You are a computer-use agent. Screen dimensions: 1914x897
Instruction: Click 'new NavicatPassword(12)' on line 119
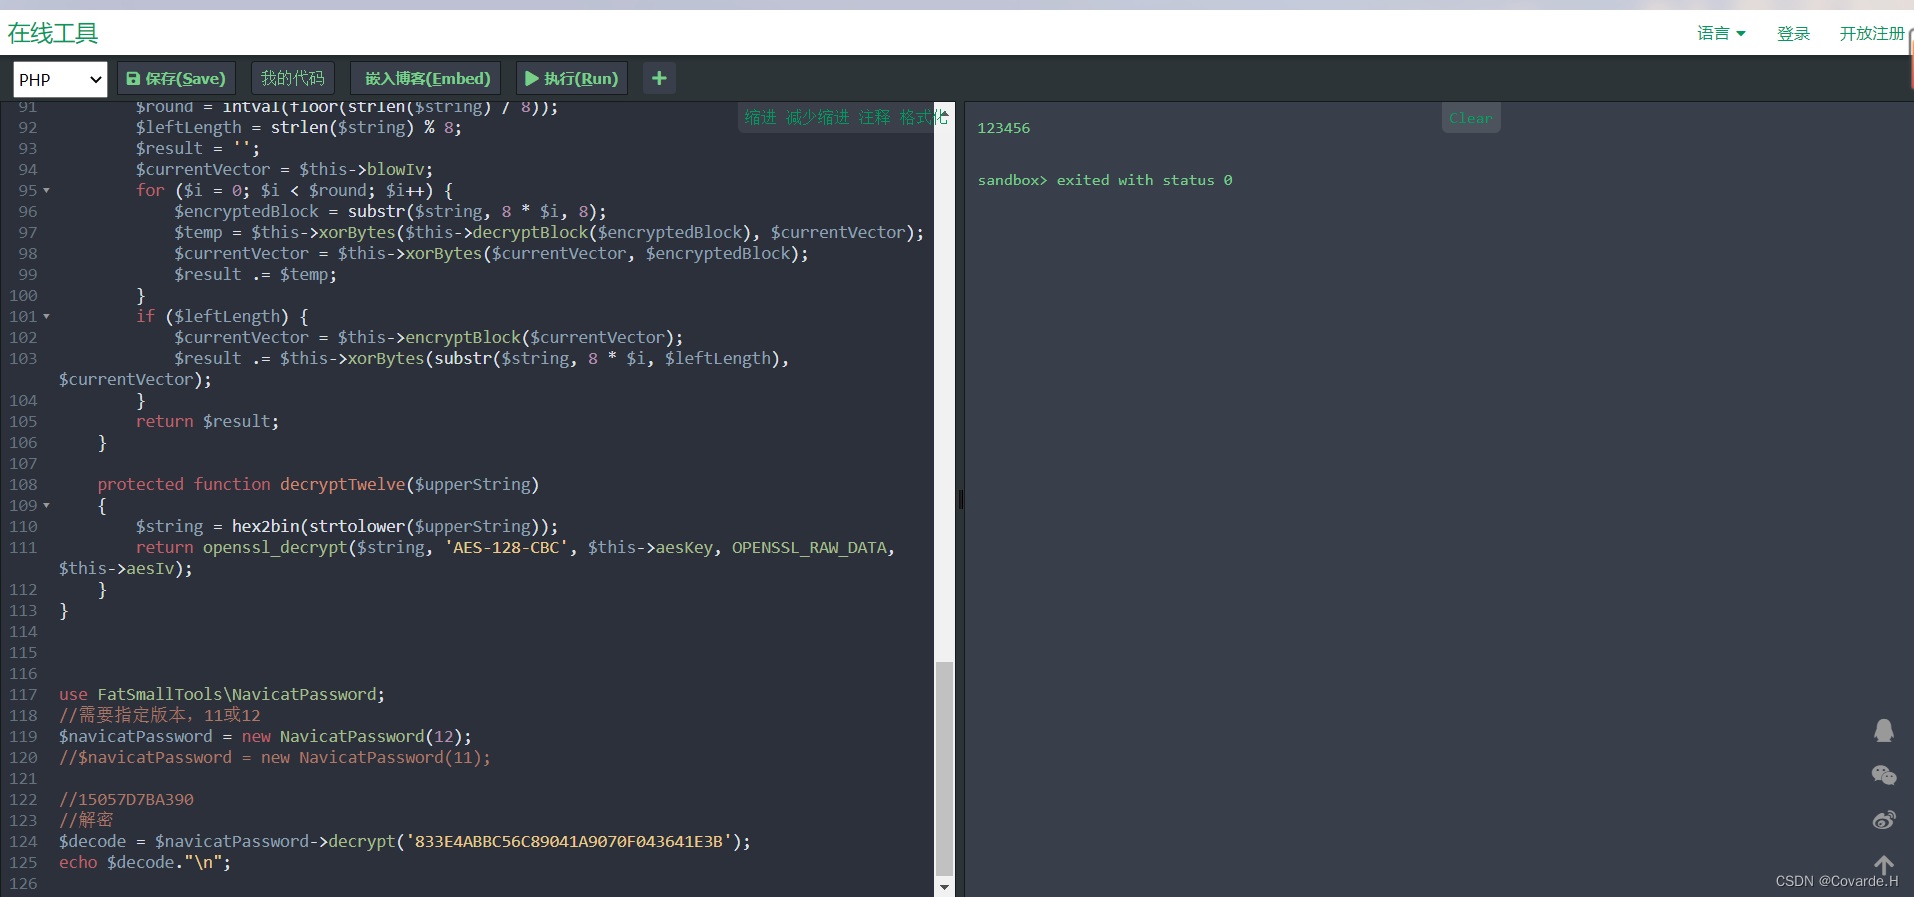coord(351,737)
